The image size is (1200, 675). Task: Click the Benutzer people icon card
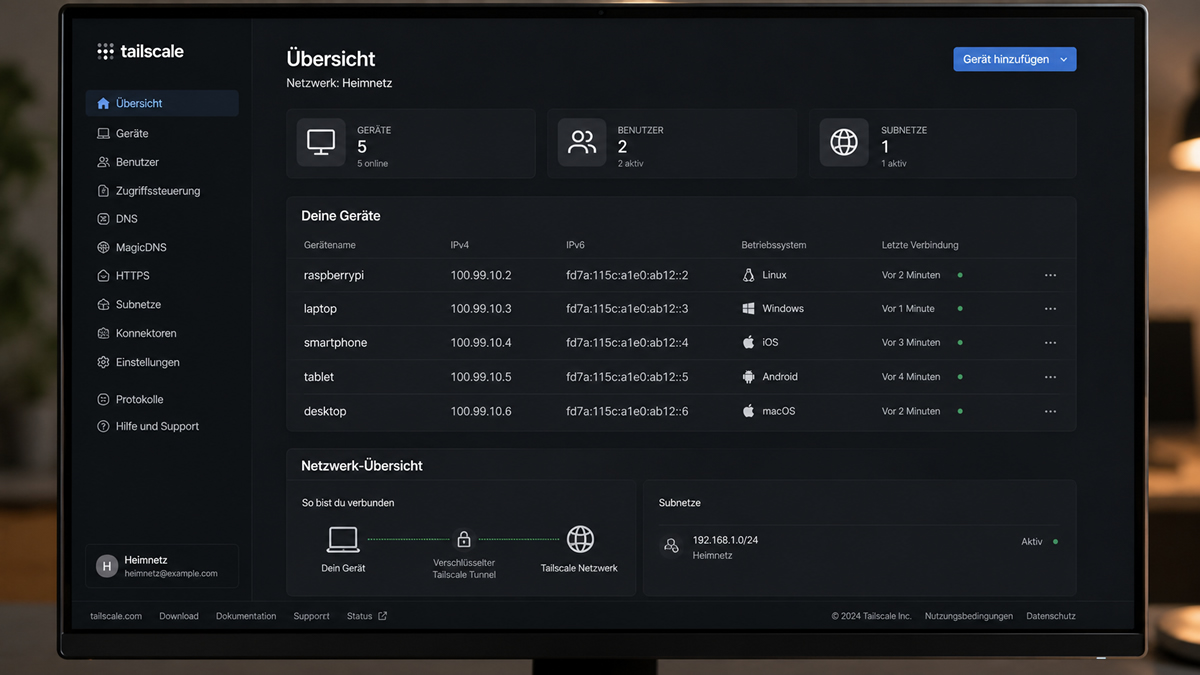tap(581, 142)
